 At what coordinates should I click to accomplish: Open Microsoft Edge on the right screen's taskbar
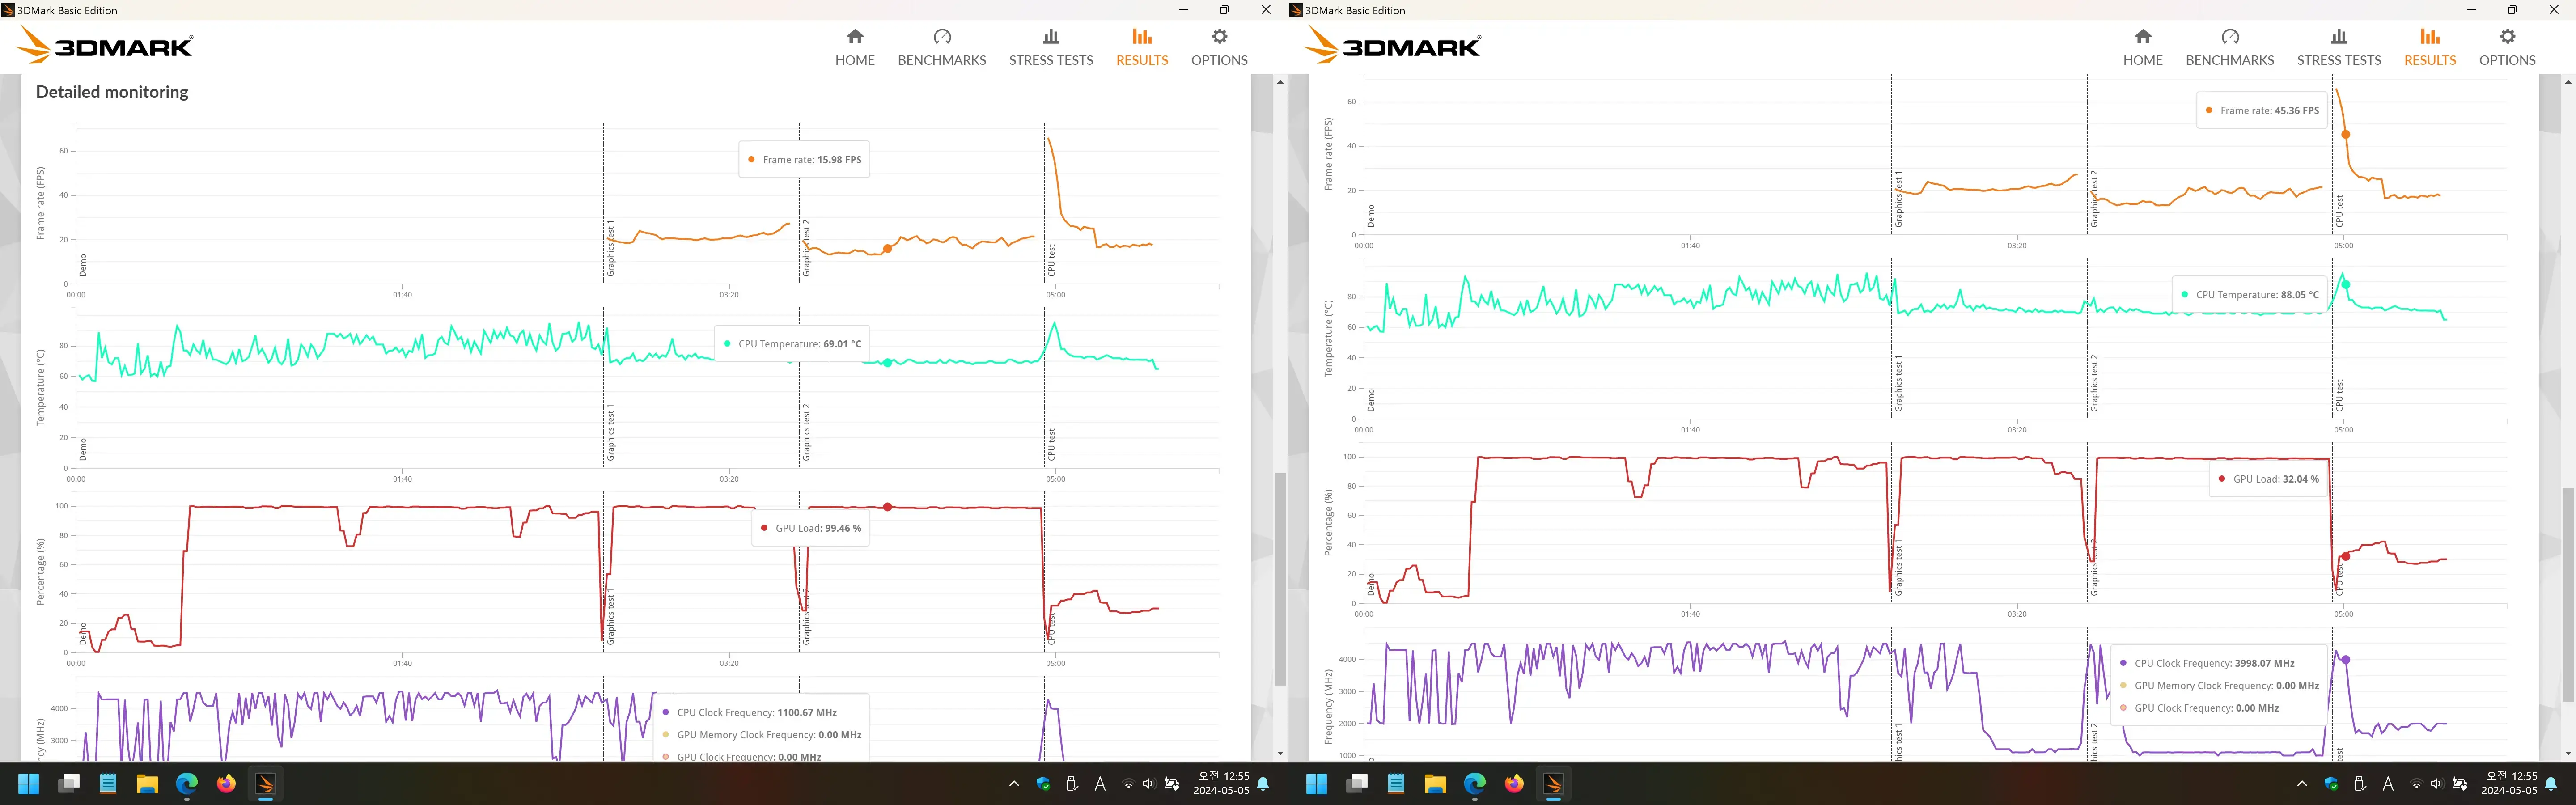click(x=1474, y=784)
